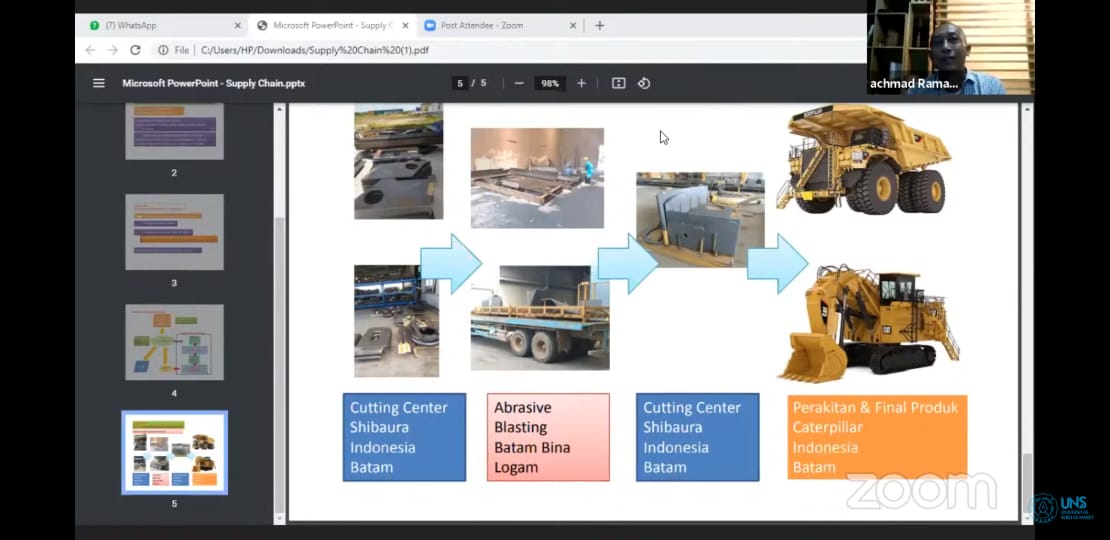The width and height of the screenshot is (1110, 540).
Task: Click the fit to page icon
Action: click(619, 83)
